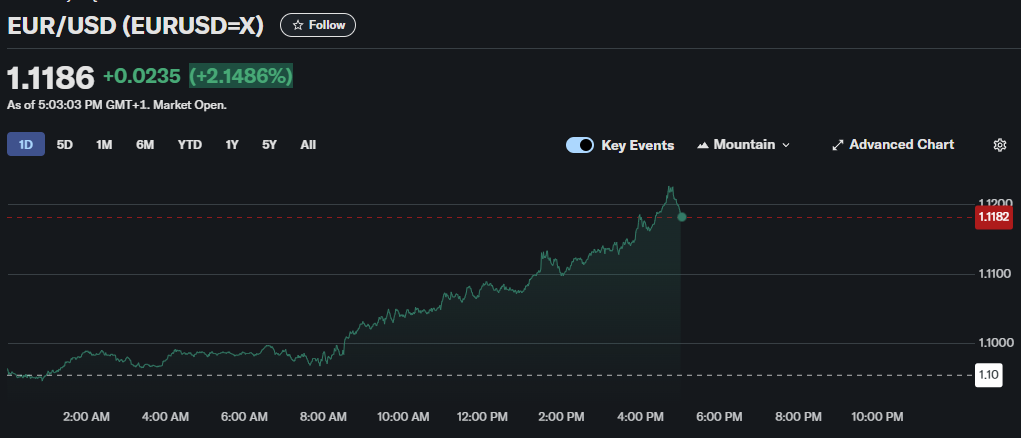Click the 1.1186 price value
The image size is (1021, 438).
(x=51, y=78)
